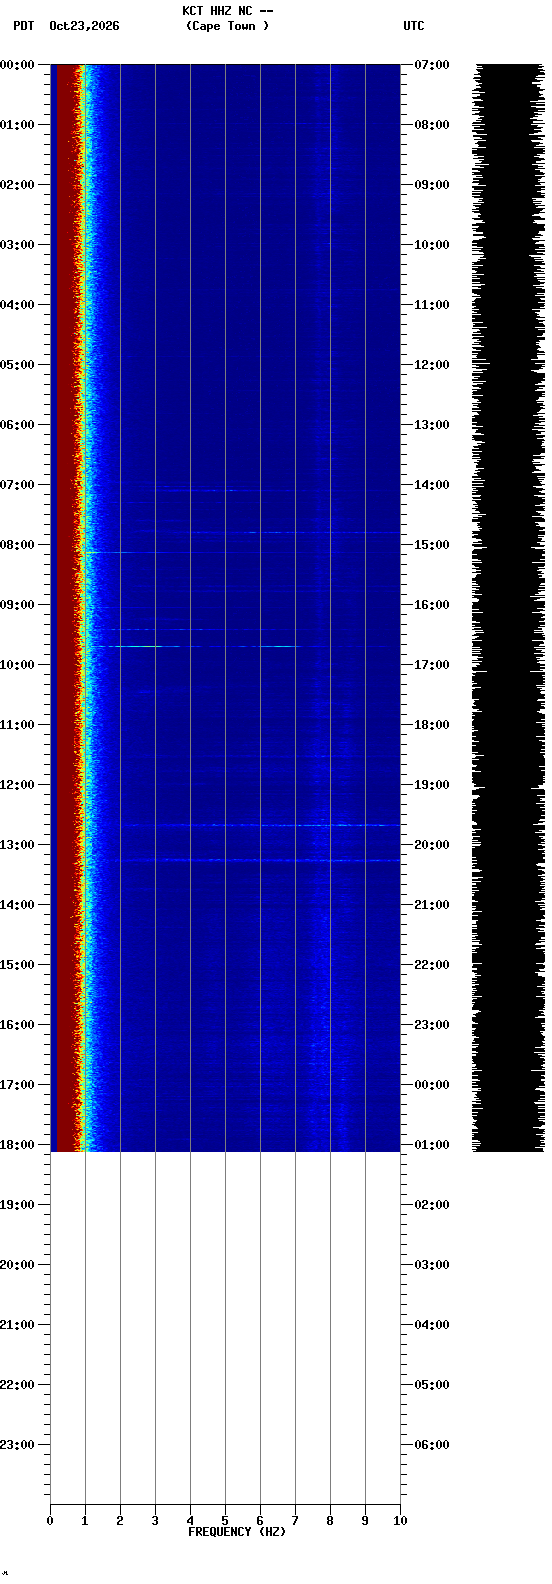
Task: Click the UTC time label '07:00'
Action: tap(431, 65)
